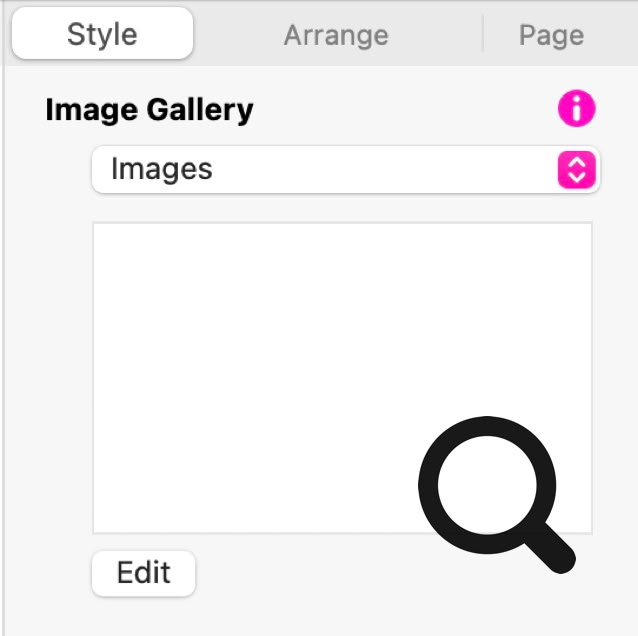The height and width of the screenshot is (636, 638).
Task: Open the Page tab
Action: coord(551,35)
